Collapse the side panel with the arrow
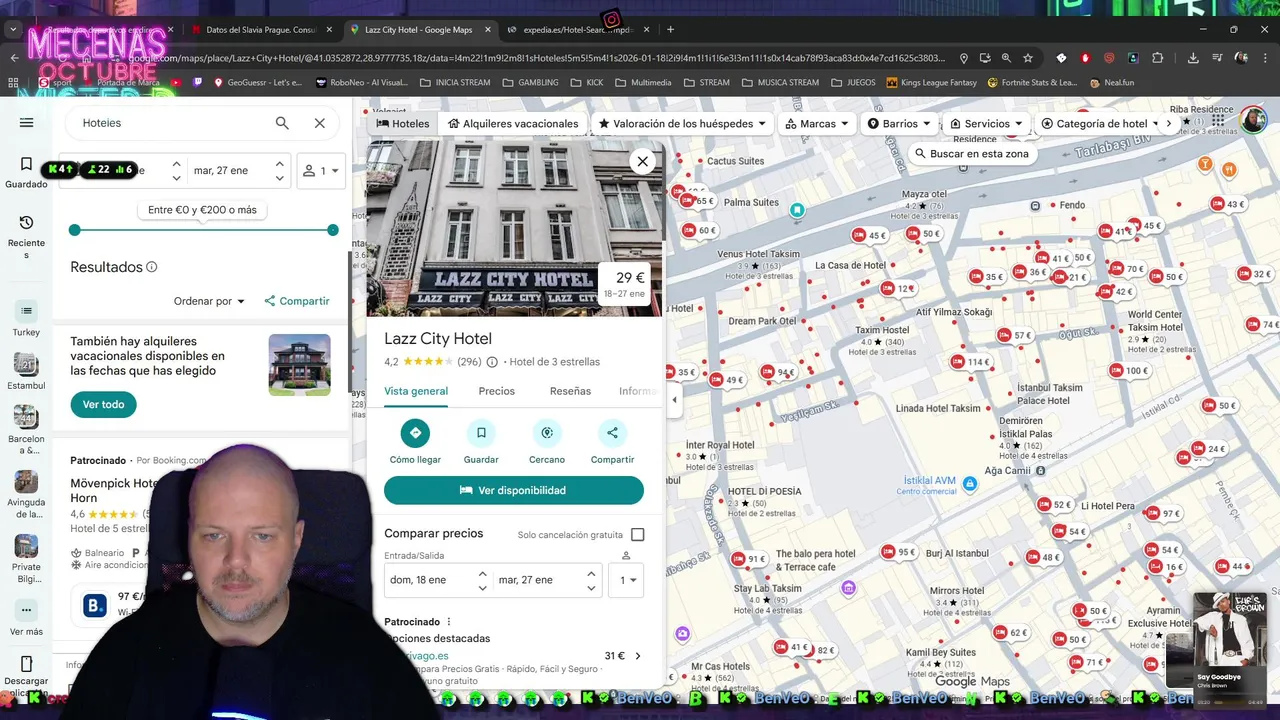Image resolution: width=1280 pixels, height=720 pixels. coord(674,399)
